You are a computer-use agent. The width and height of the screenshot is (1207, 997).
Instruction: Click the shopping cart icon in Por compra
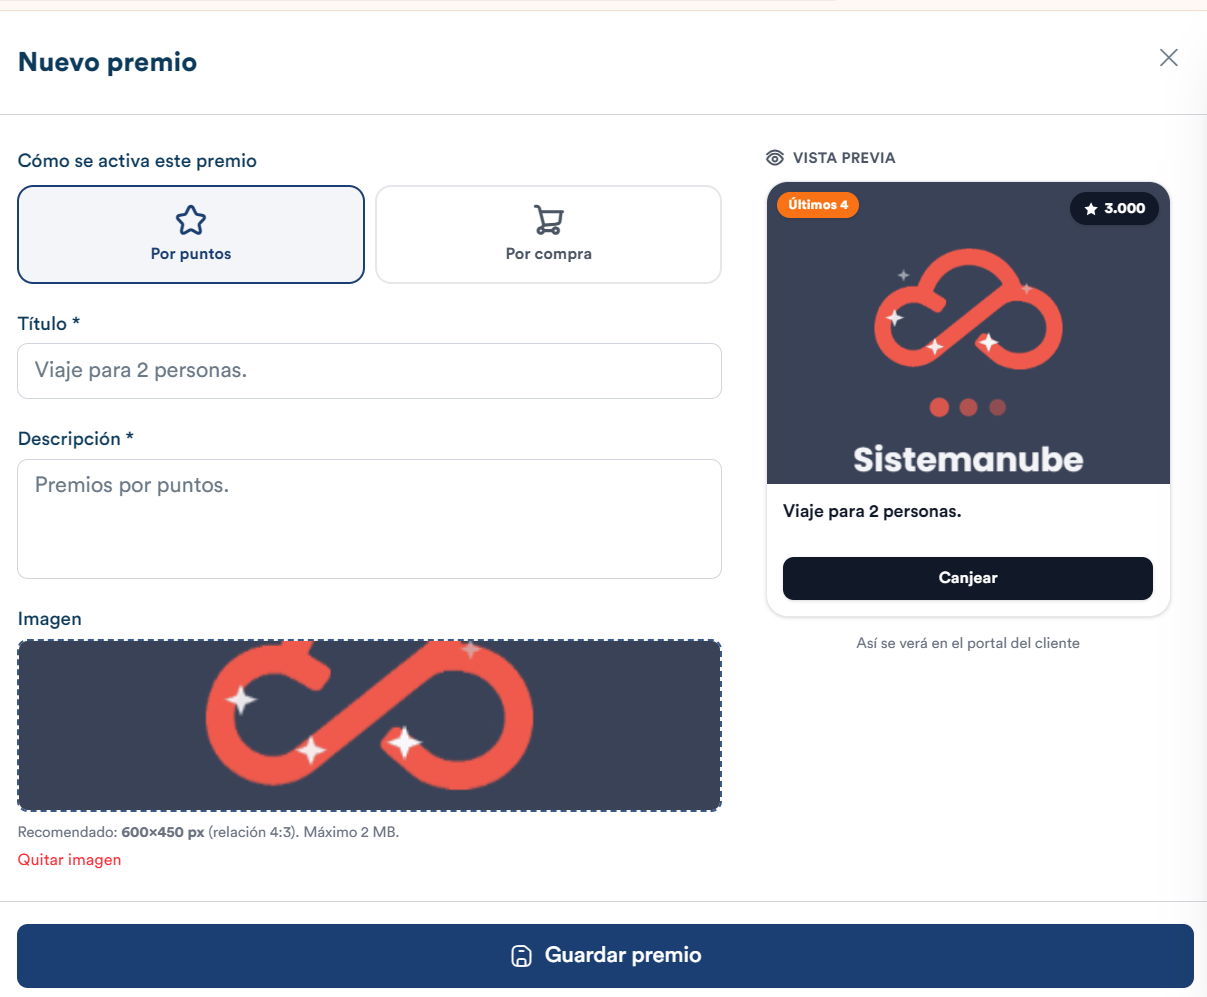[x=548, y=220]
